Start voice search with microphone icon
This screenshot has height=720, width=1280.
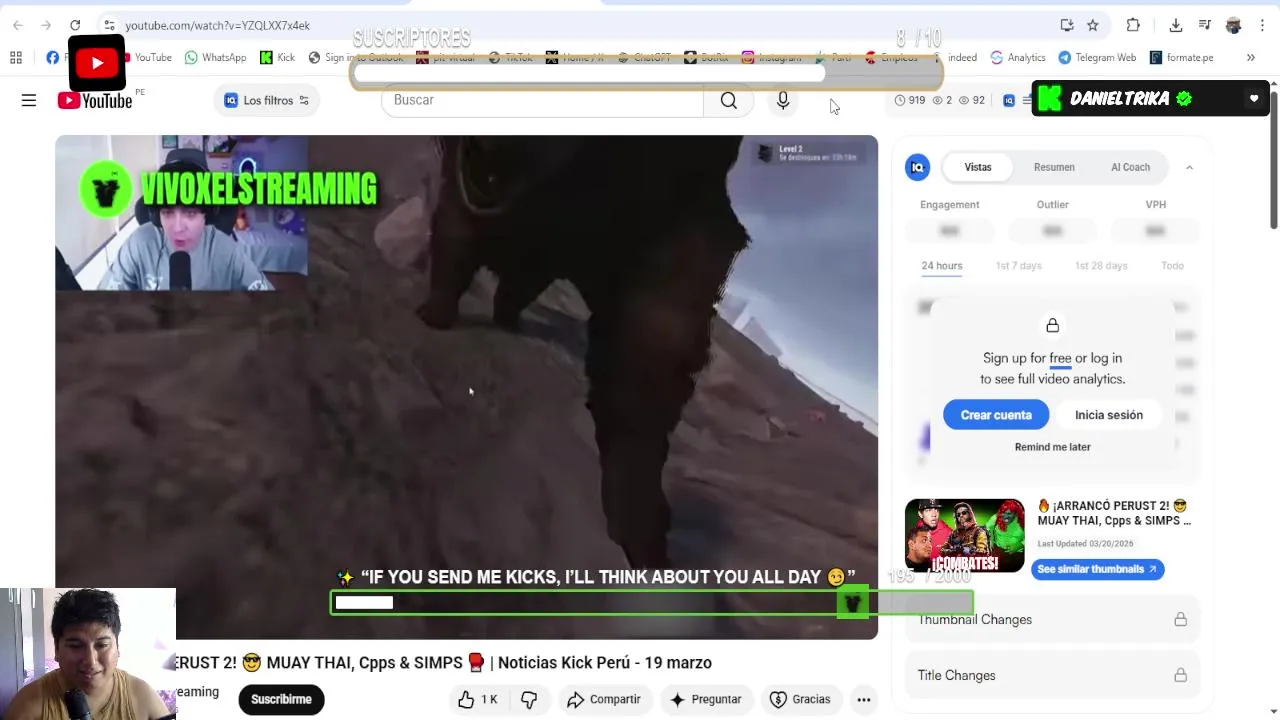(x=783, y=100)
